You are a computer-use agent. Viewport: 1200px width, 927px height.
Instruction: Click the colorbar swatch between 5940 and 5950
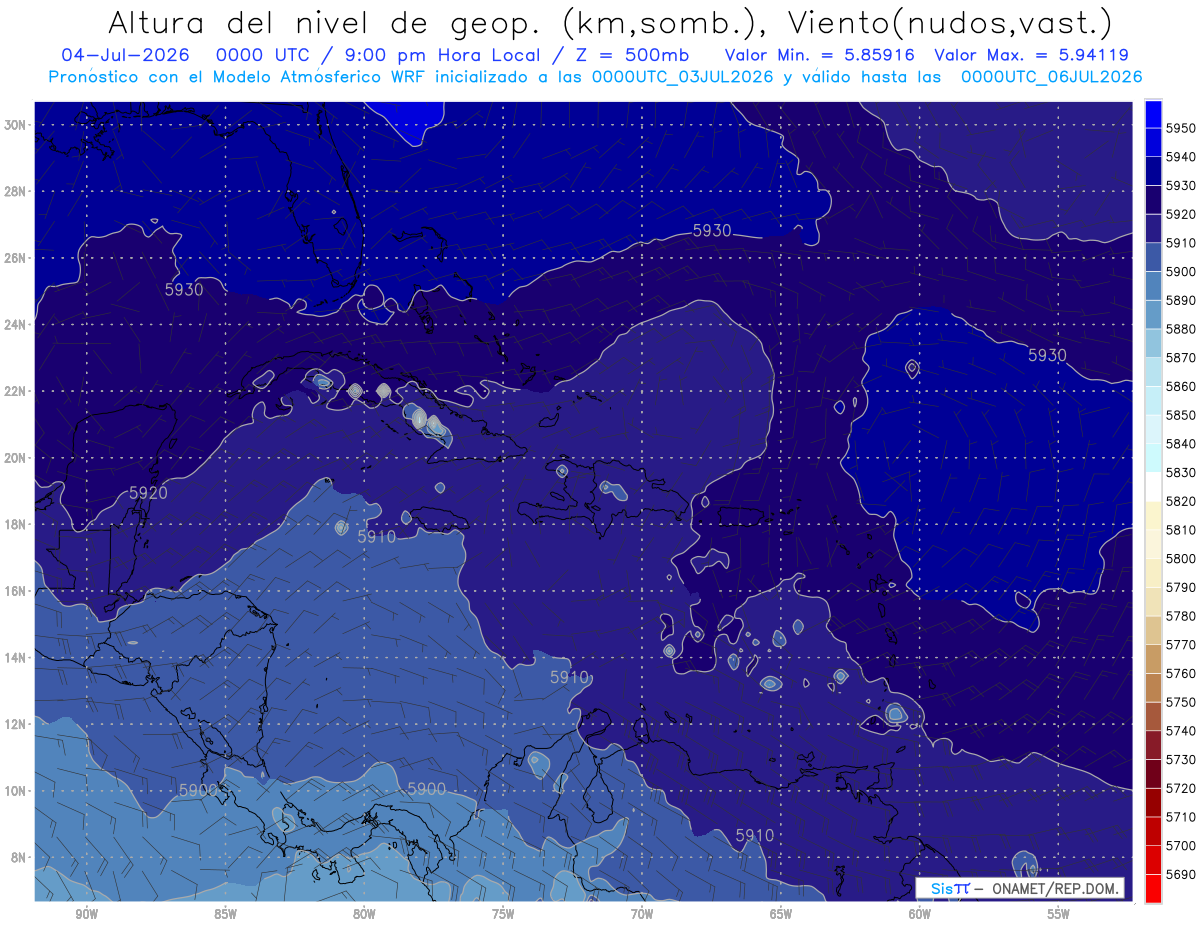[x=1153, y=142]
